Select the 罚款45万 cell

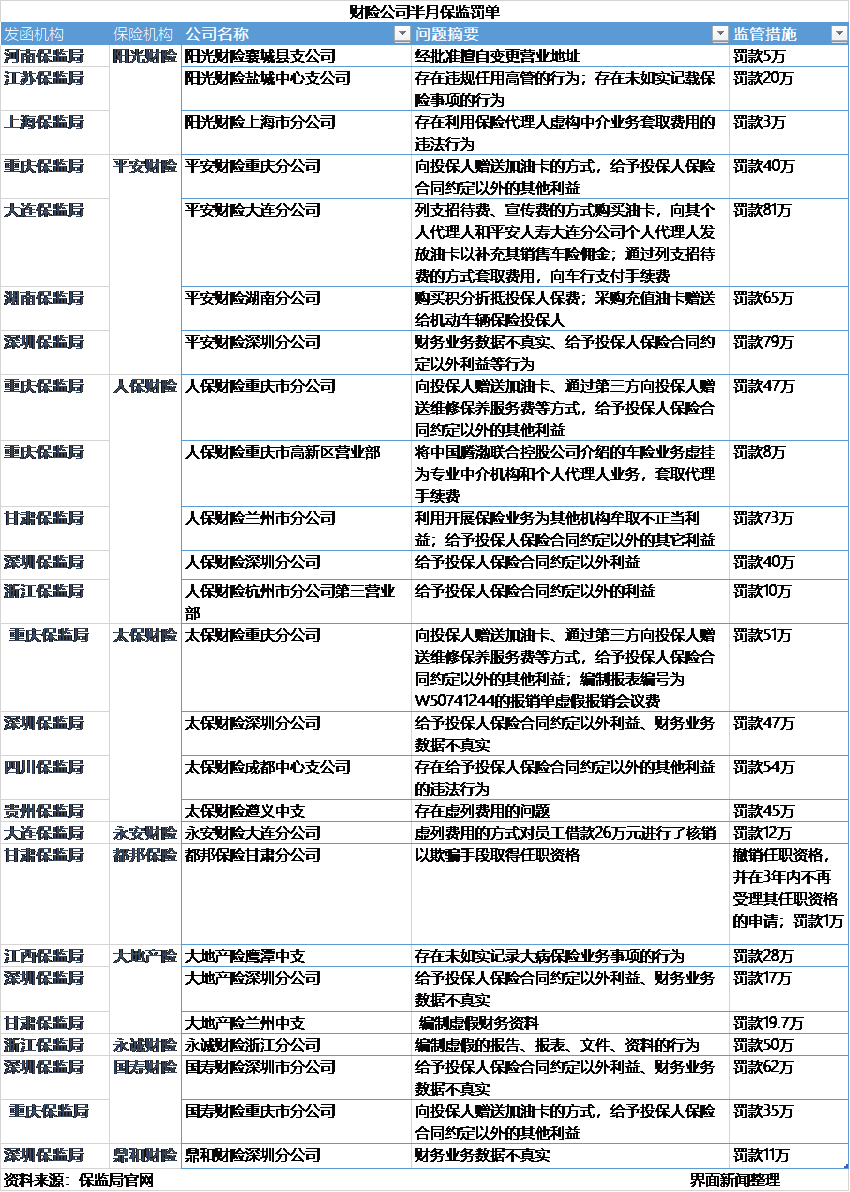coord(788,810)
